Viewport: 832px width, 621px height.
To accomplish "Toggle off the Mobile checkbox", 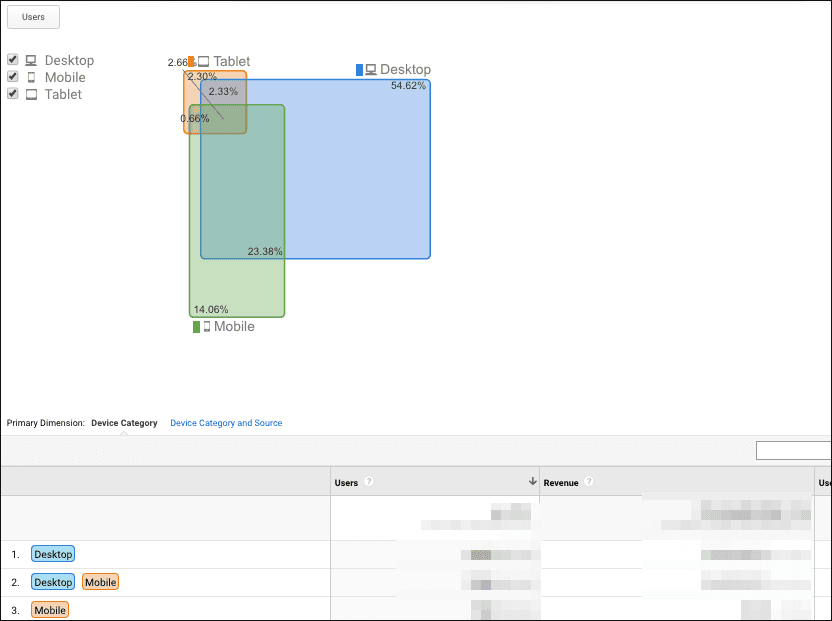I will coord(12,76).
